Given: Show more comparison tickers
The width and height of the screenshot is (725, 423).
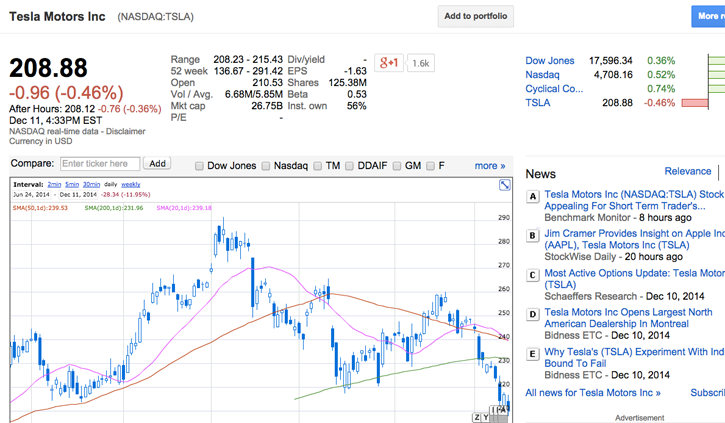Looking at the screenshot, I should [x=490, y=166].
